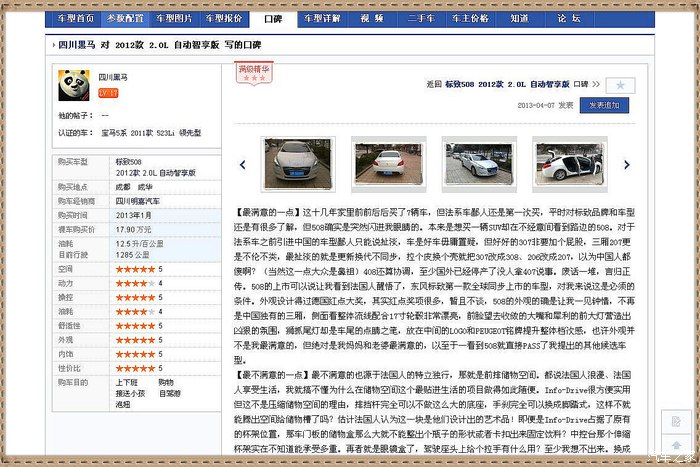
Task: Open the 论坛 tab
Action: click(x=568, y=18)
